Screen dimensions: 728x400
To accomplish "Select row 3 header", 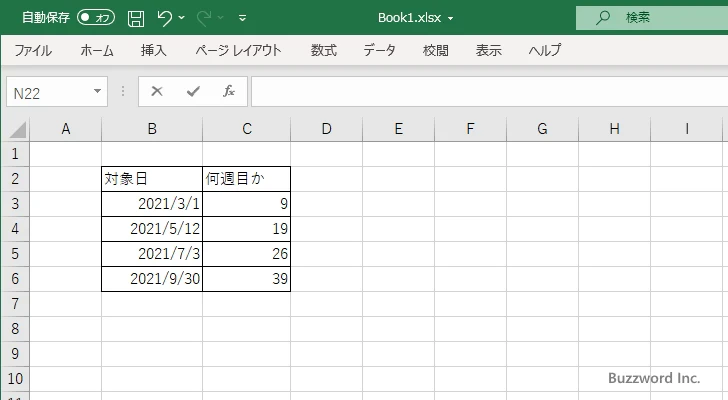I will 15,204.
